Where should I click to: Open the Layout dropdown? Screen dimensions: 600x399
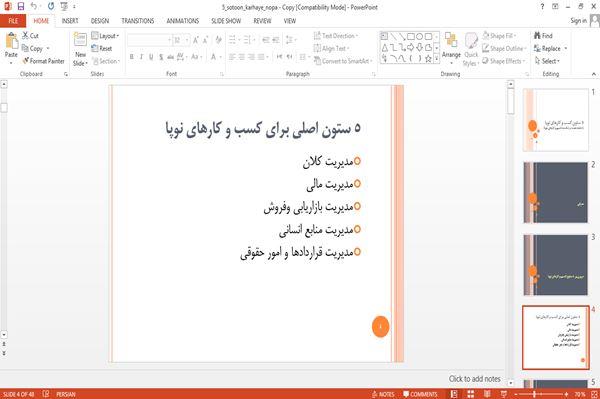(105, 36)
